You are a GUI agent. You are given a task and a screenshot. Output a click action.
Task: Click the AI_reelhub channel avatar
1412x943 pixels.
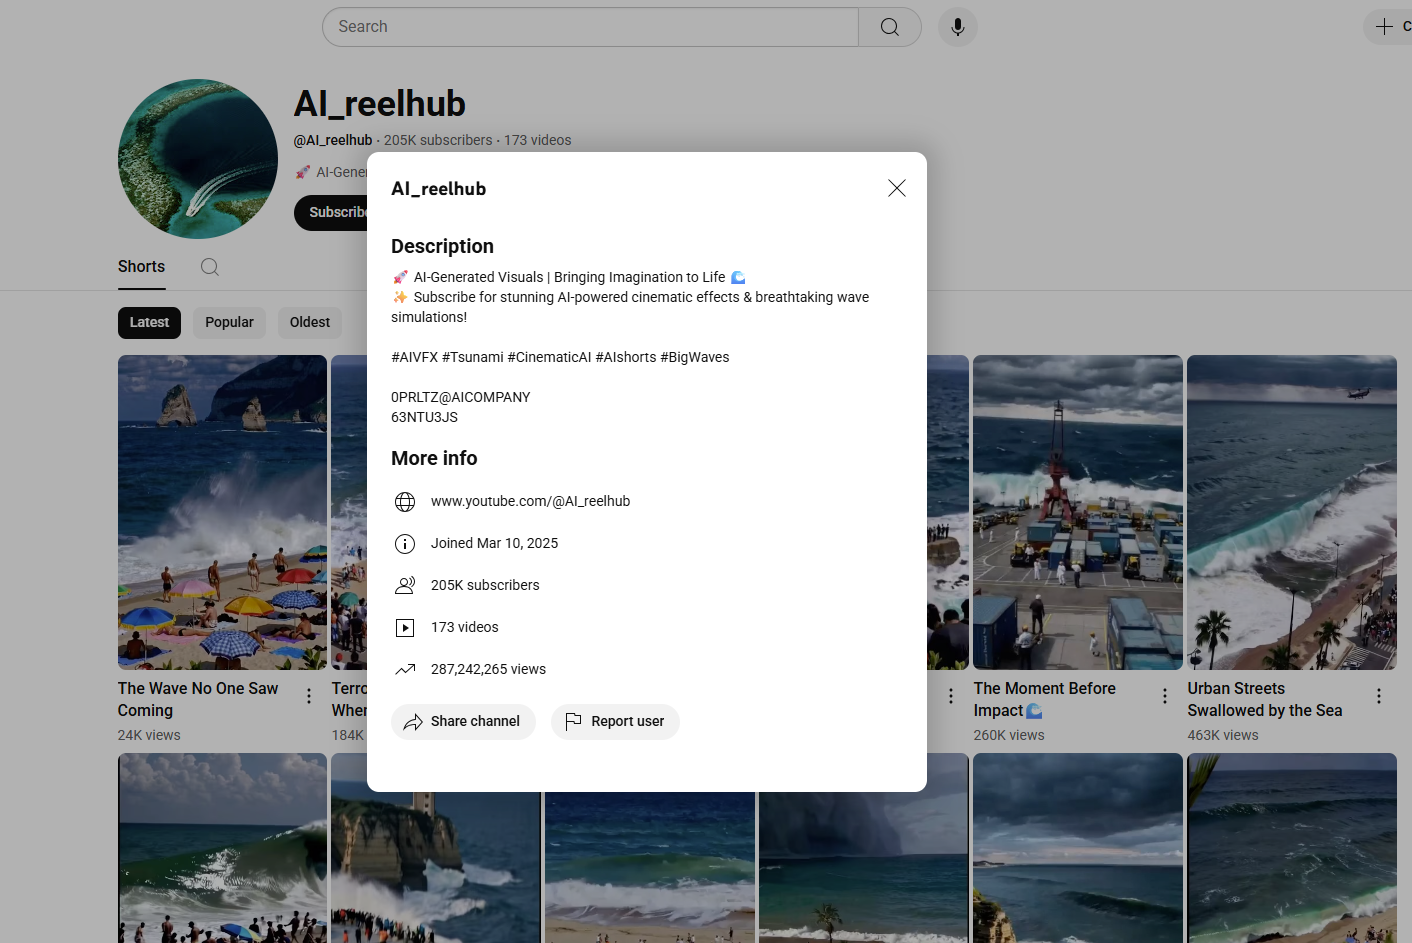[198, 159]
